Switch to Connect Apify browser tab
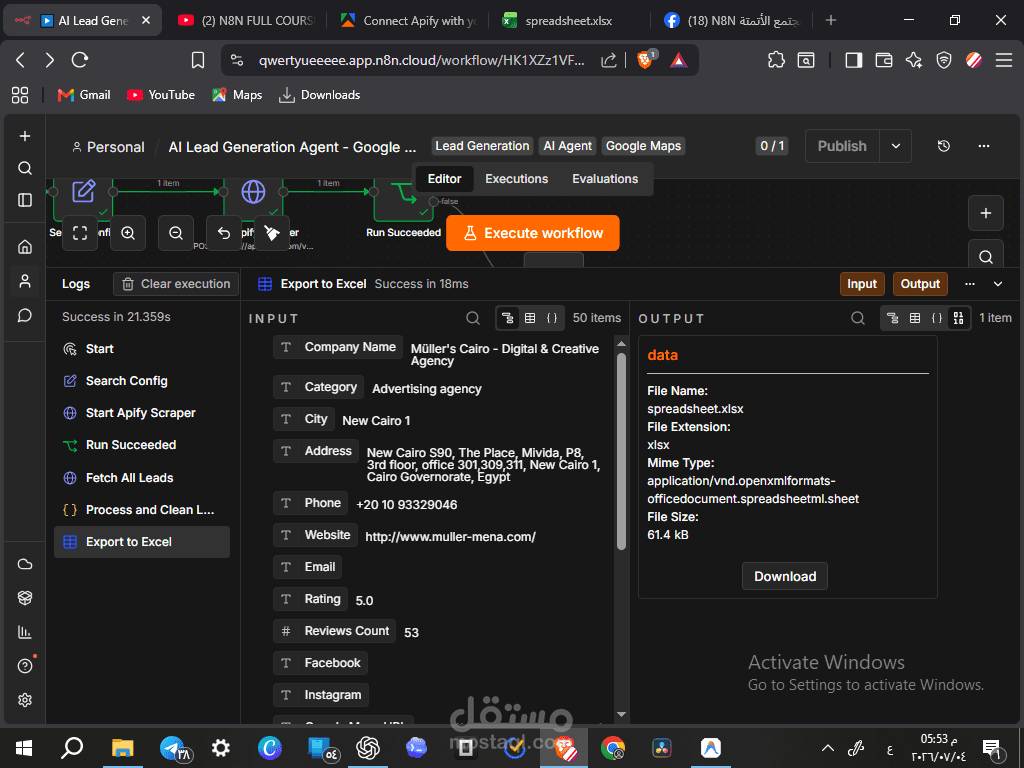Screen dimensions: 1024x768 point(409,21)
